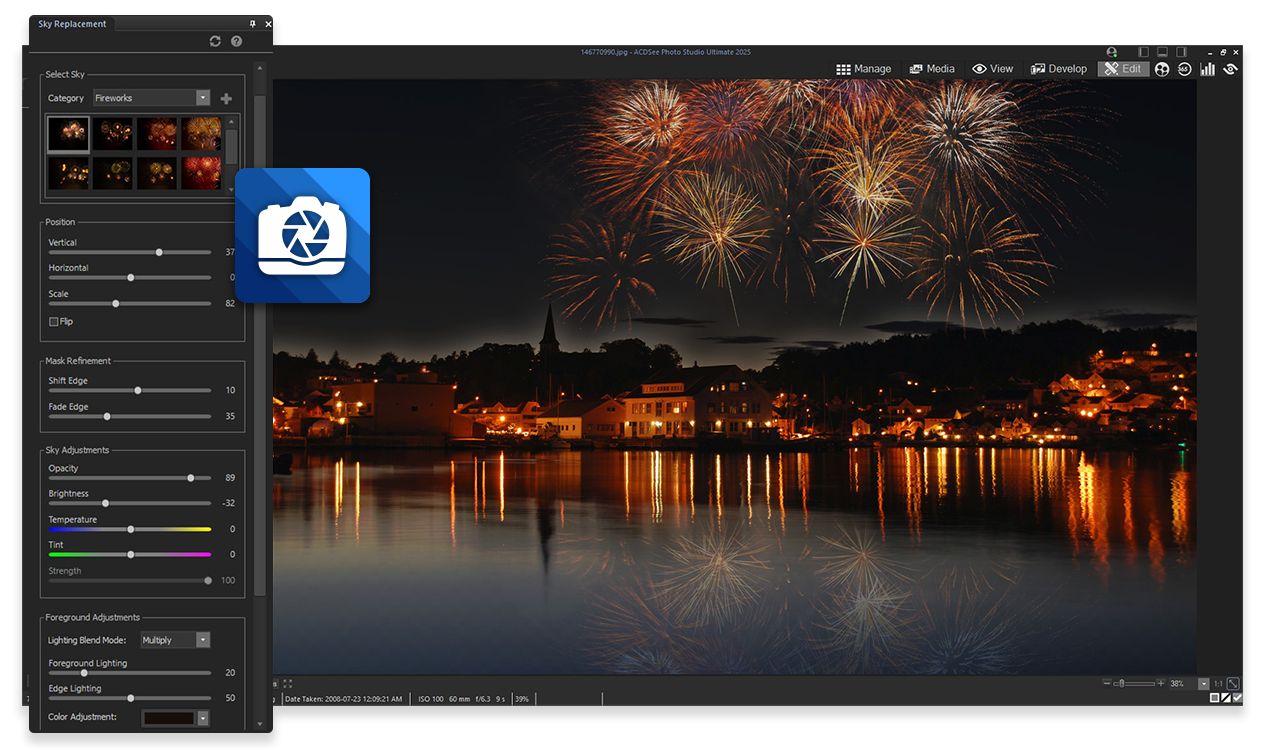Enable the Flip checkbox

pos(54,322)
